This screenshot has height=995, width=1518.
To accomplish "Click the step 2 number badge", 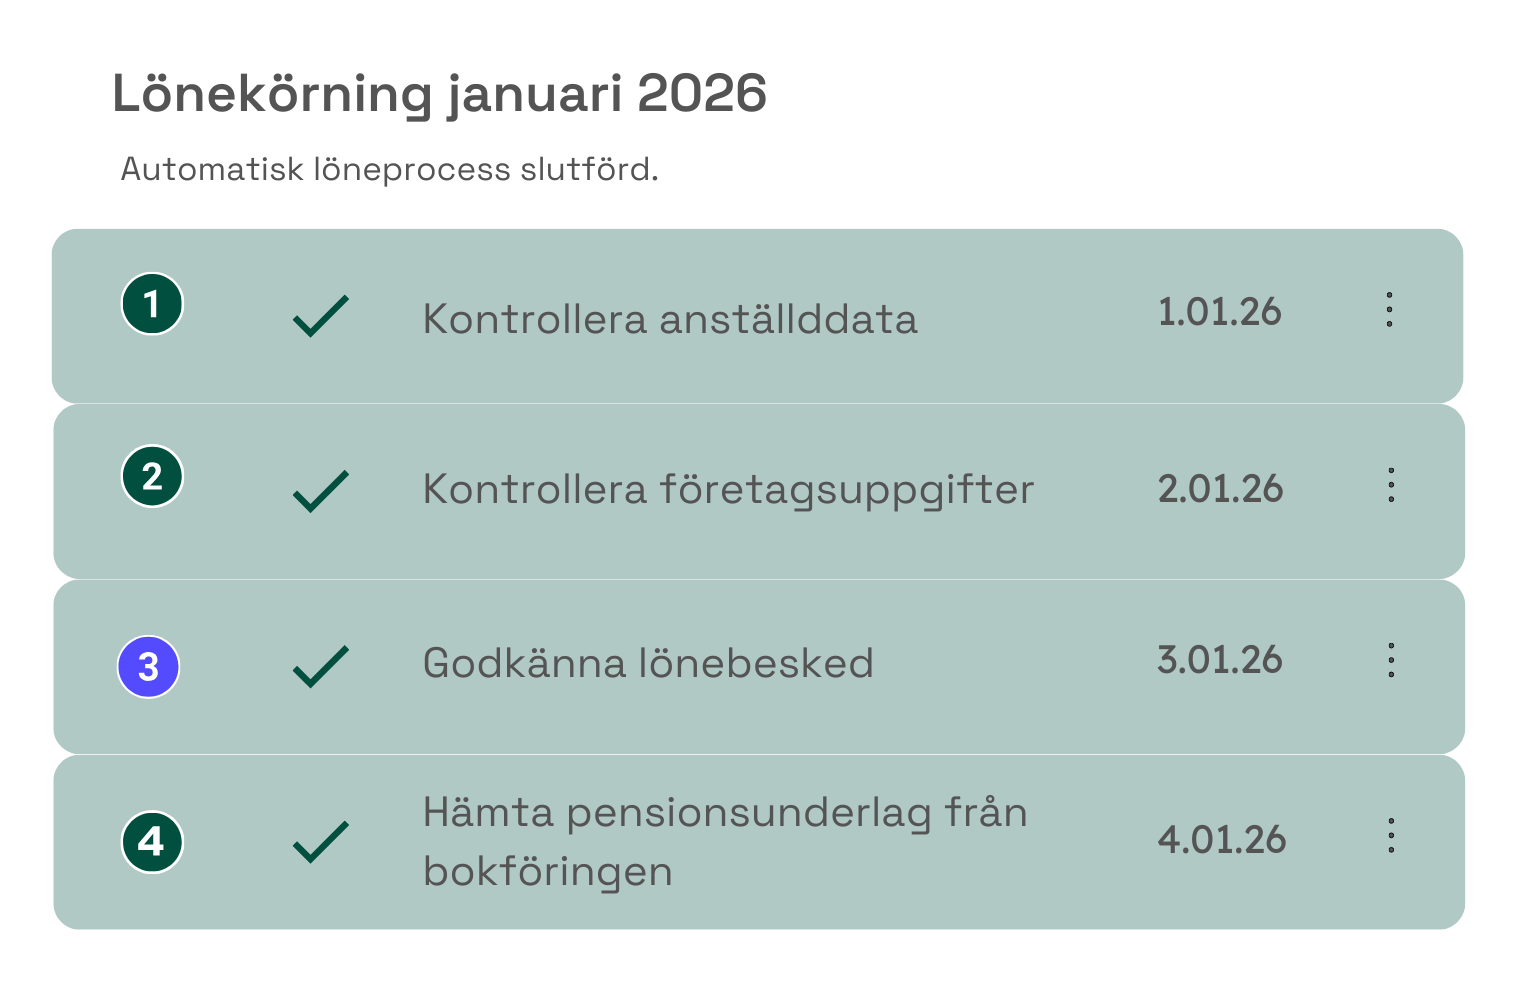I will coord(152,477).
